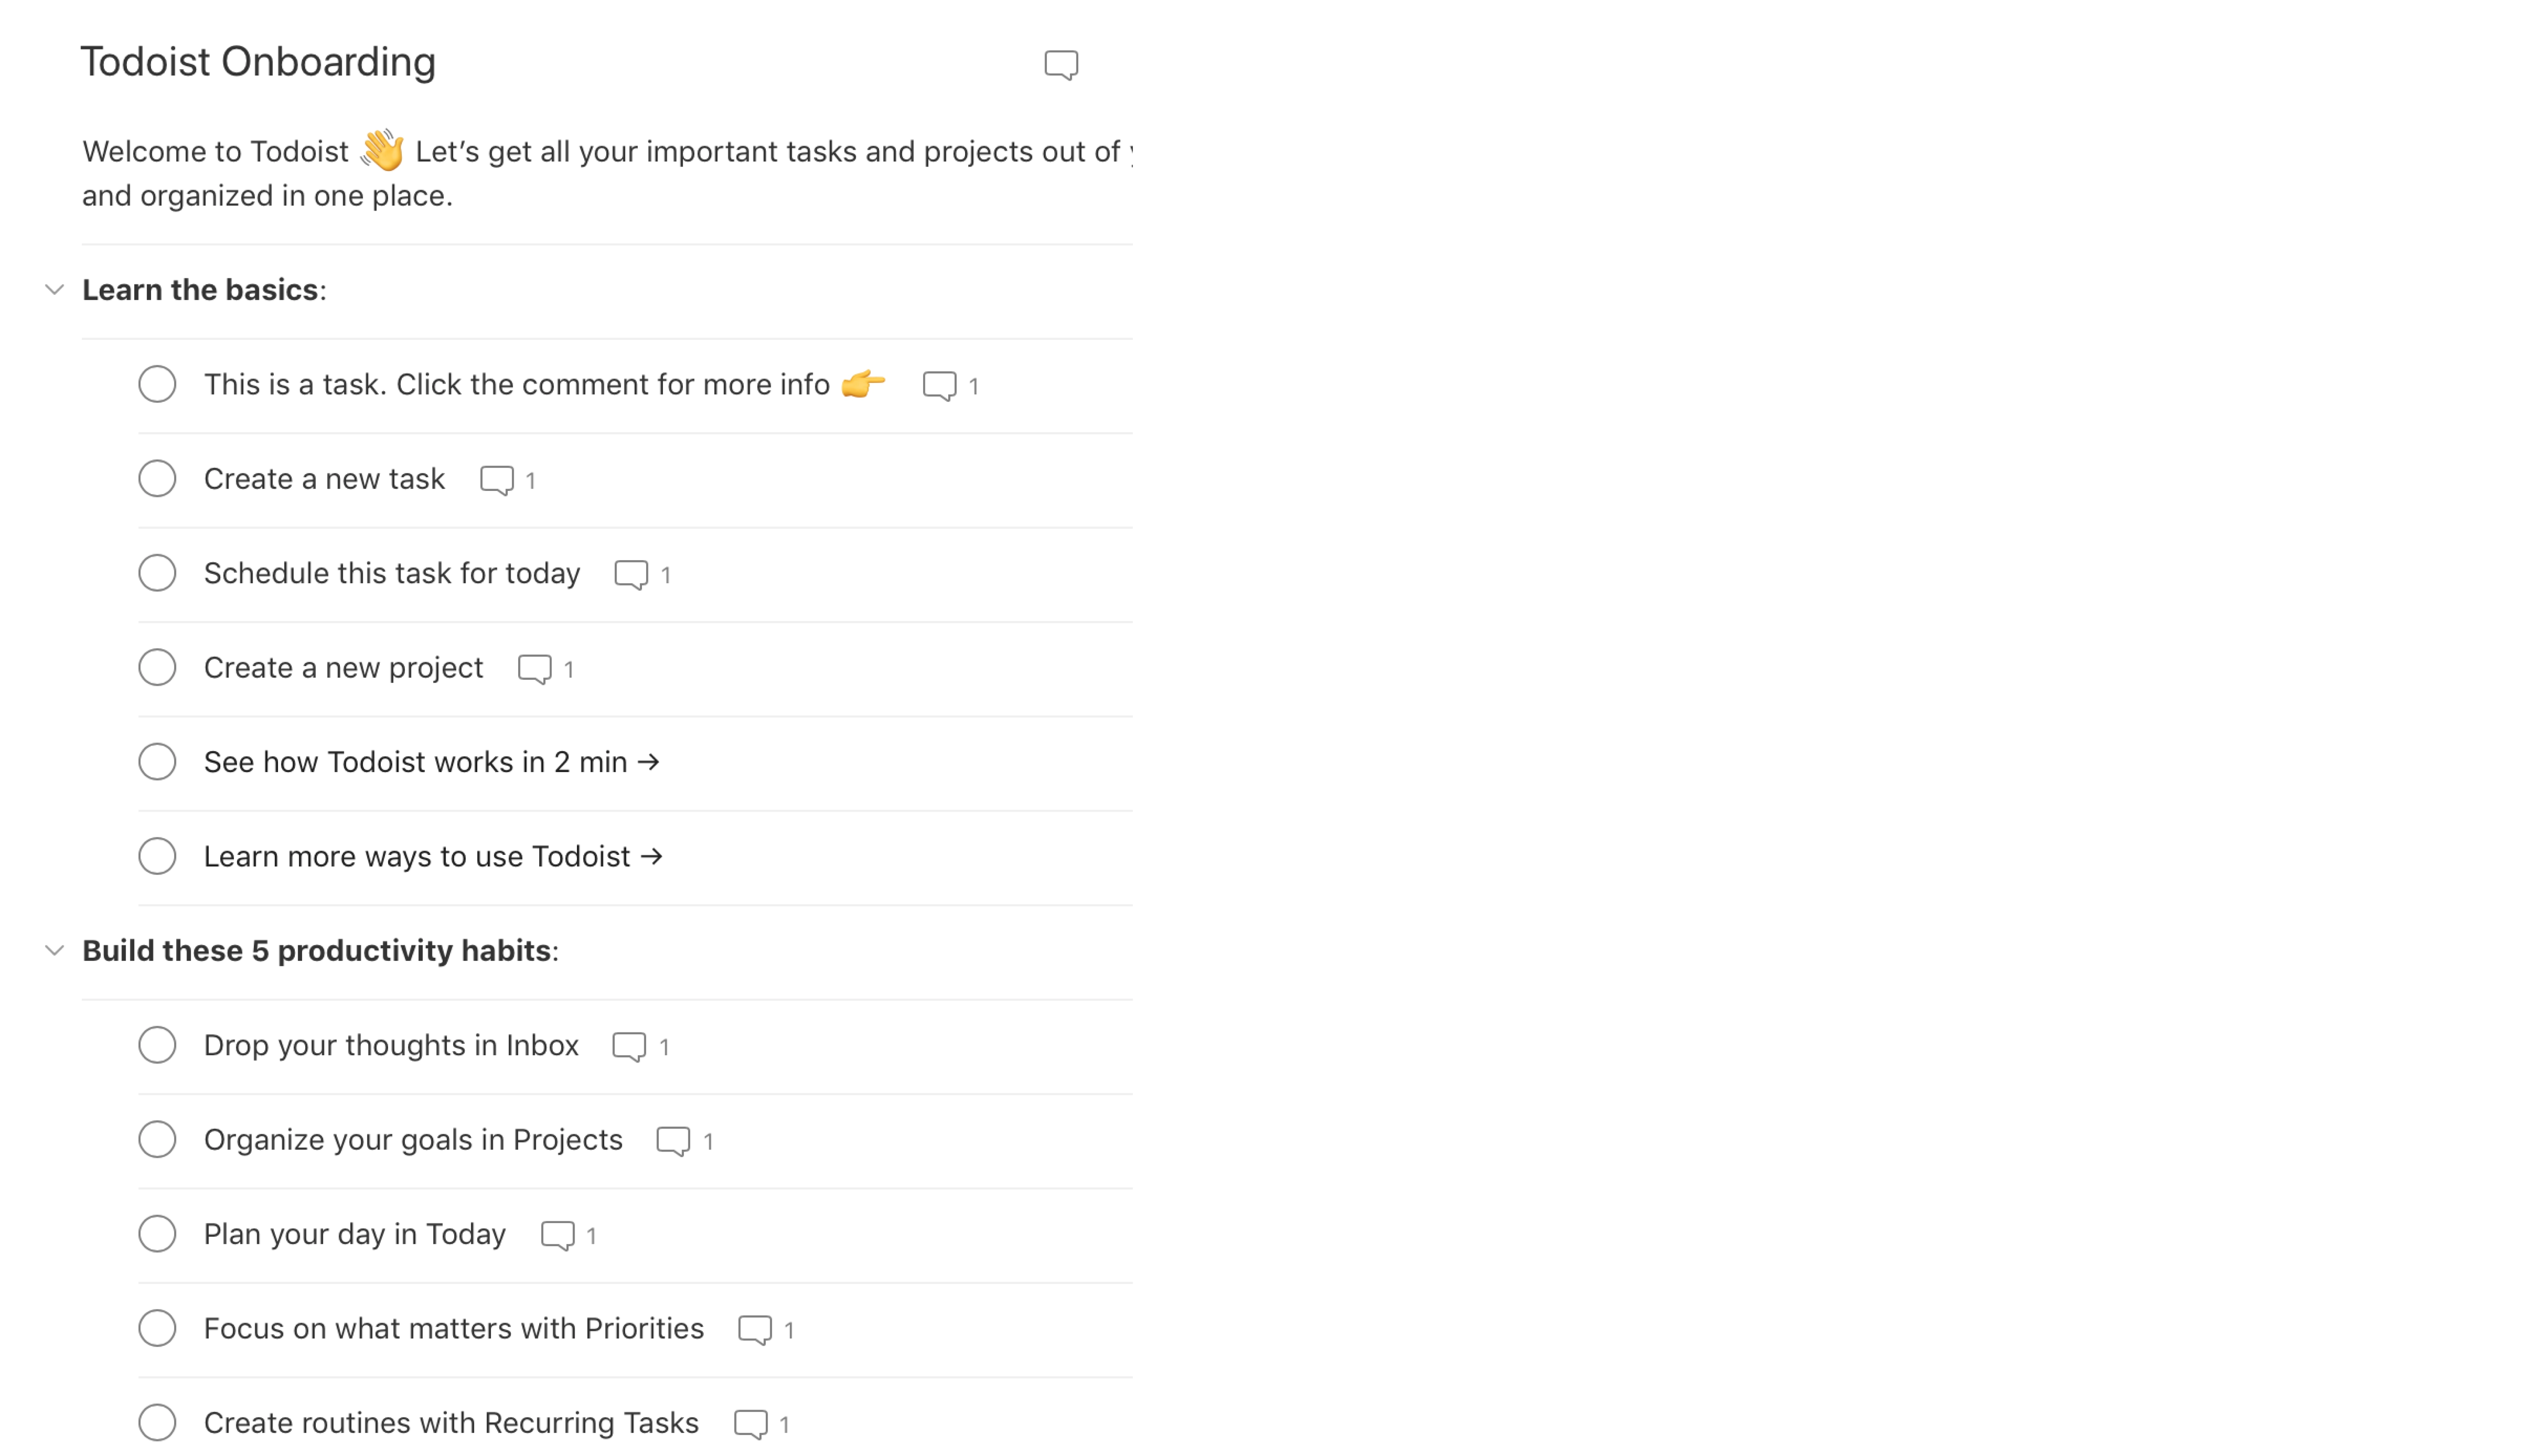Open comments on the Todoist Onboarding project
The height and width of the screenshot is (1456, 2537).
pyautogui.click(x=1061, y=63)
